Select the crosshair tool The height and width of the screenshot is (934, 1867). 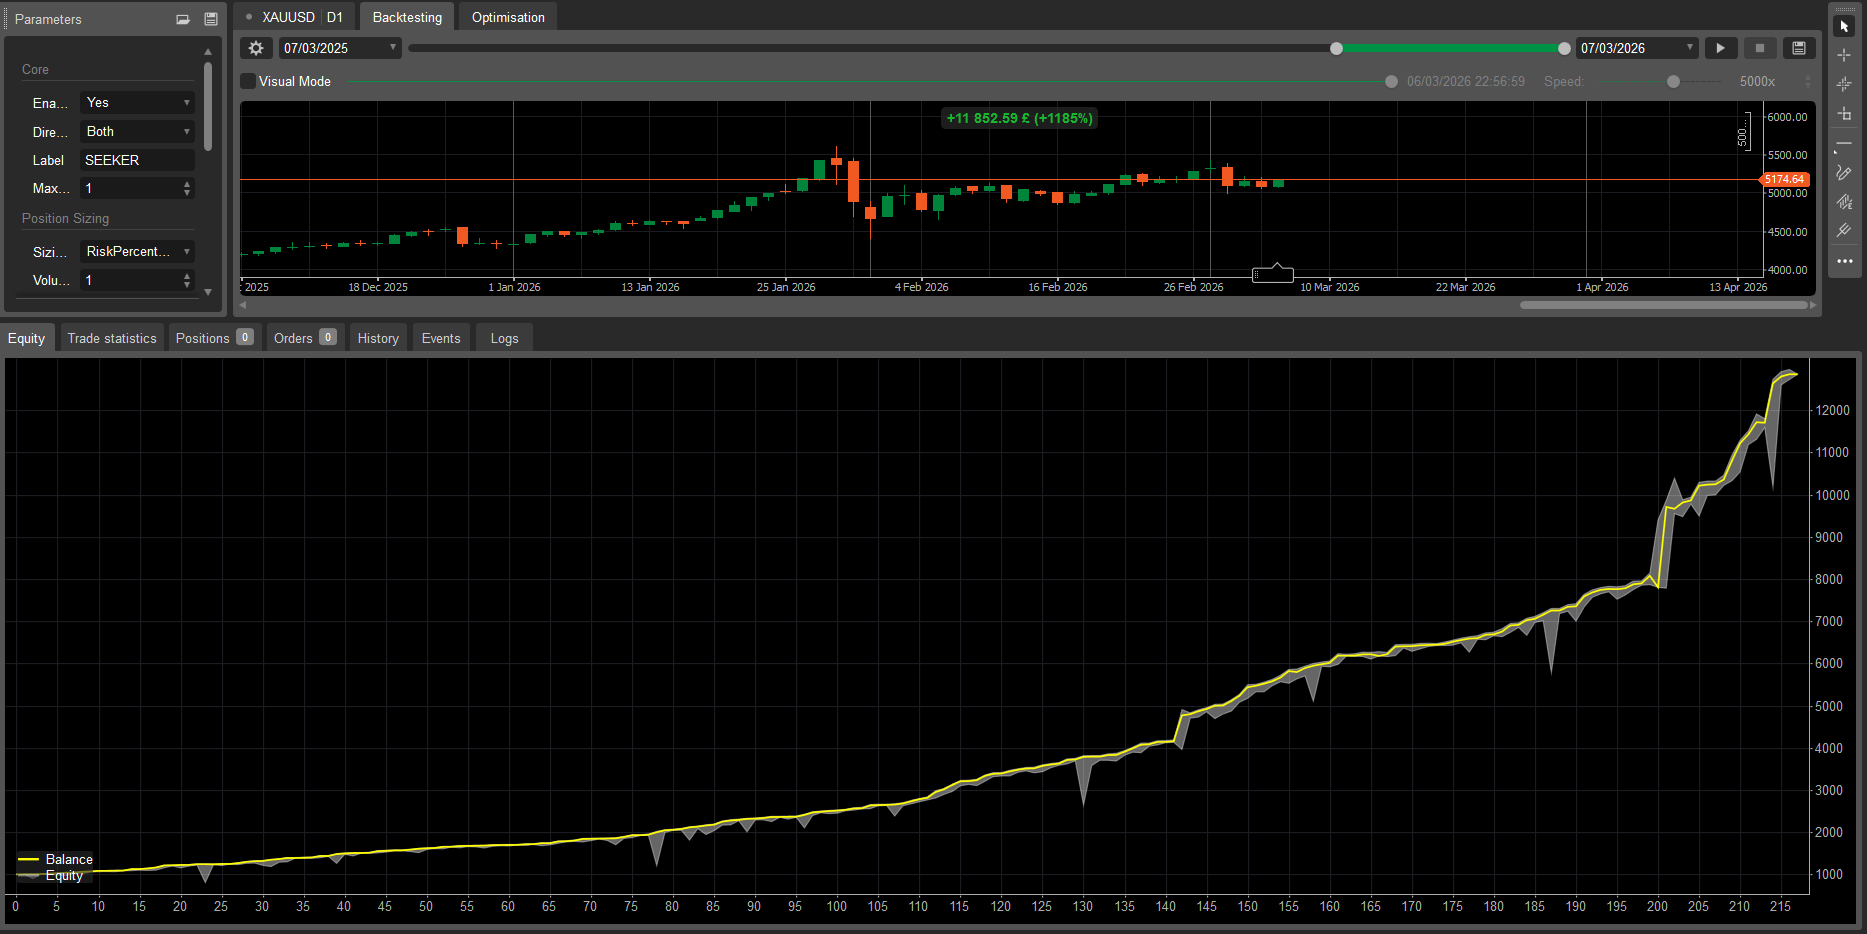click(x=1845, y=55)
